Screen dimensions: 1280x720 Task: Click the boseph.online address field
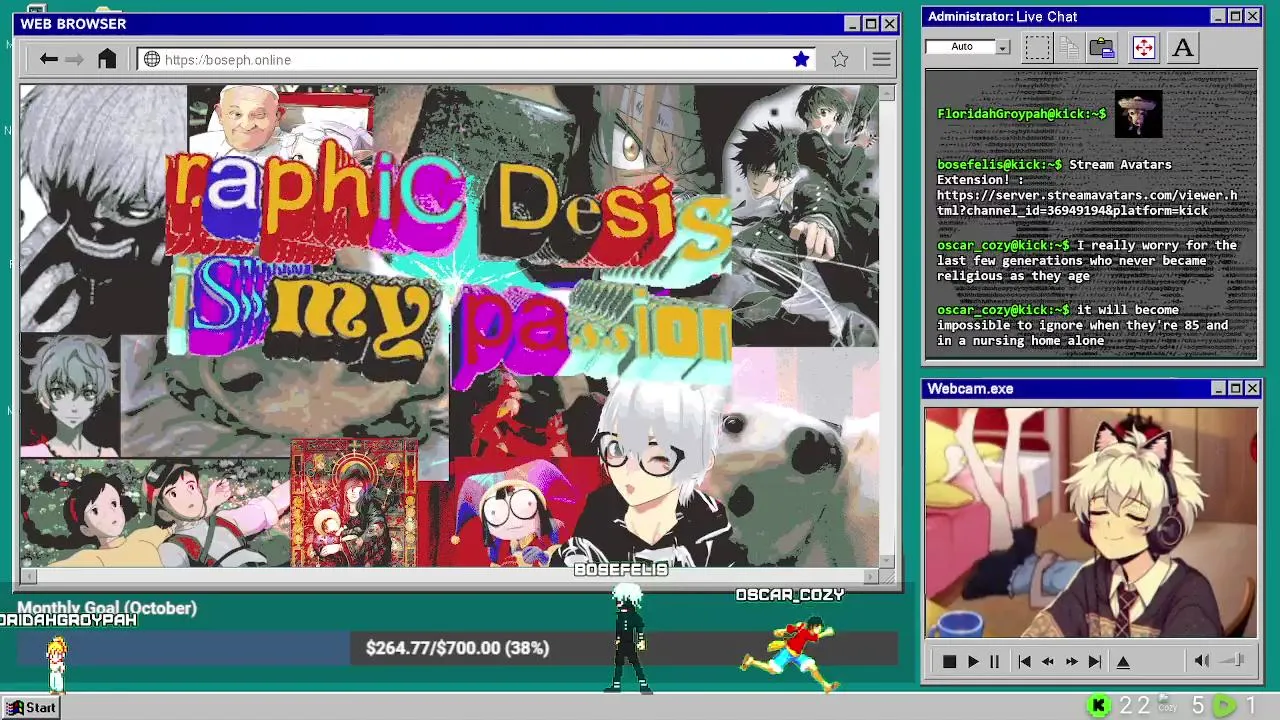point(475,59)
